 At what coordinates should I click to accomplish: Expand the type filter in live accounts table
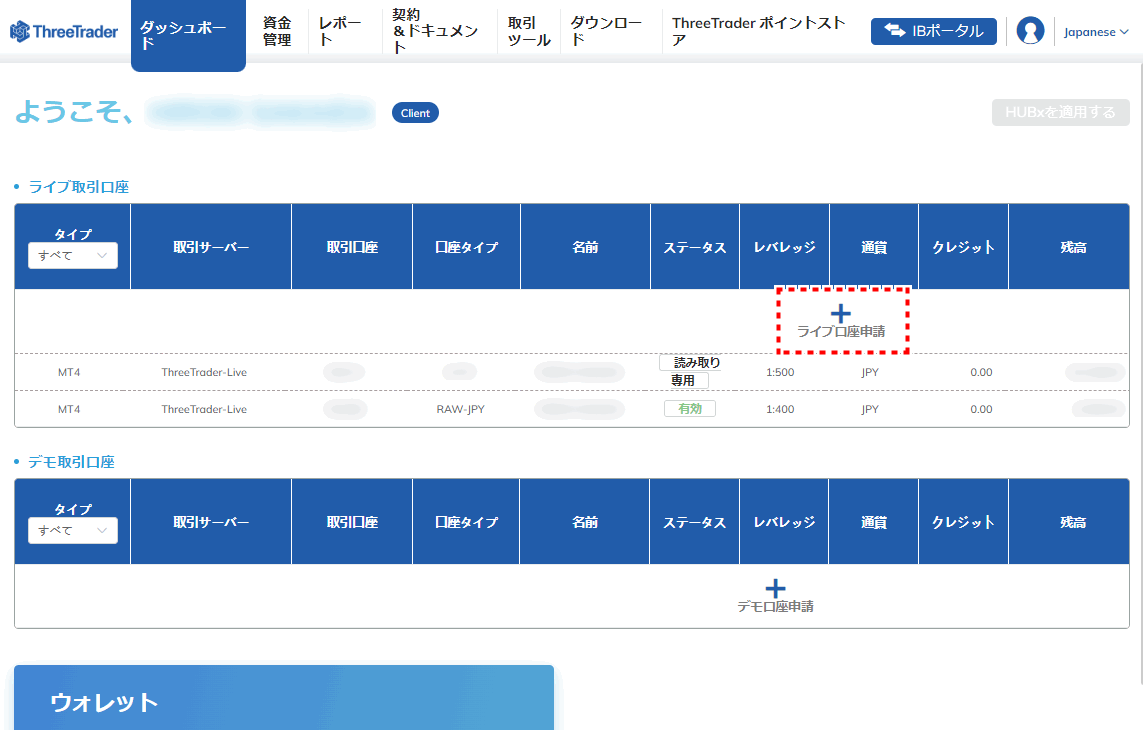point(73,255)
